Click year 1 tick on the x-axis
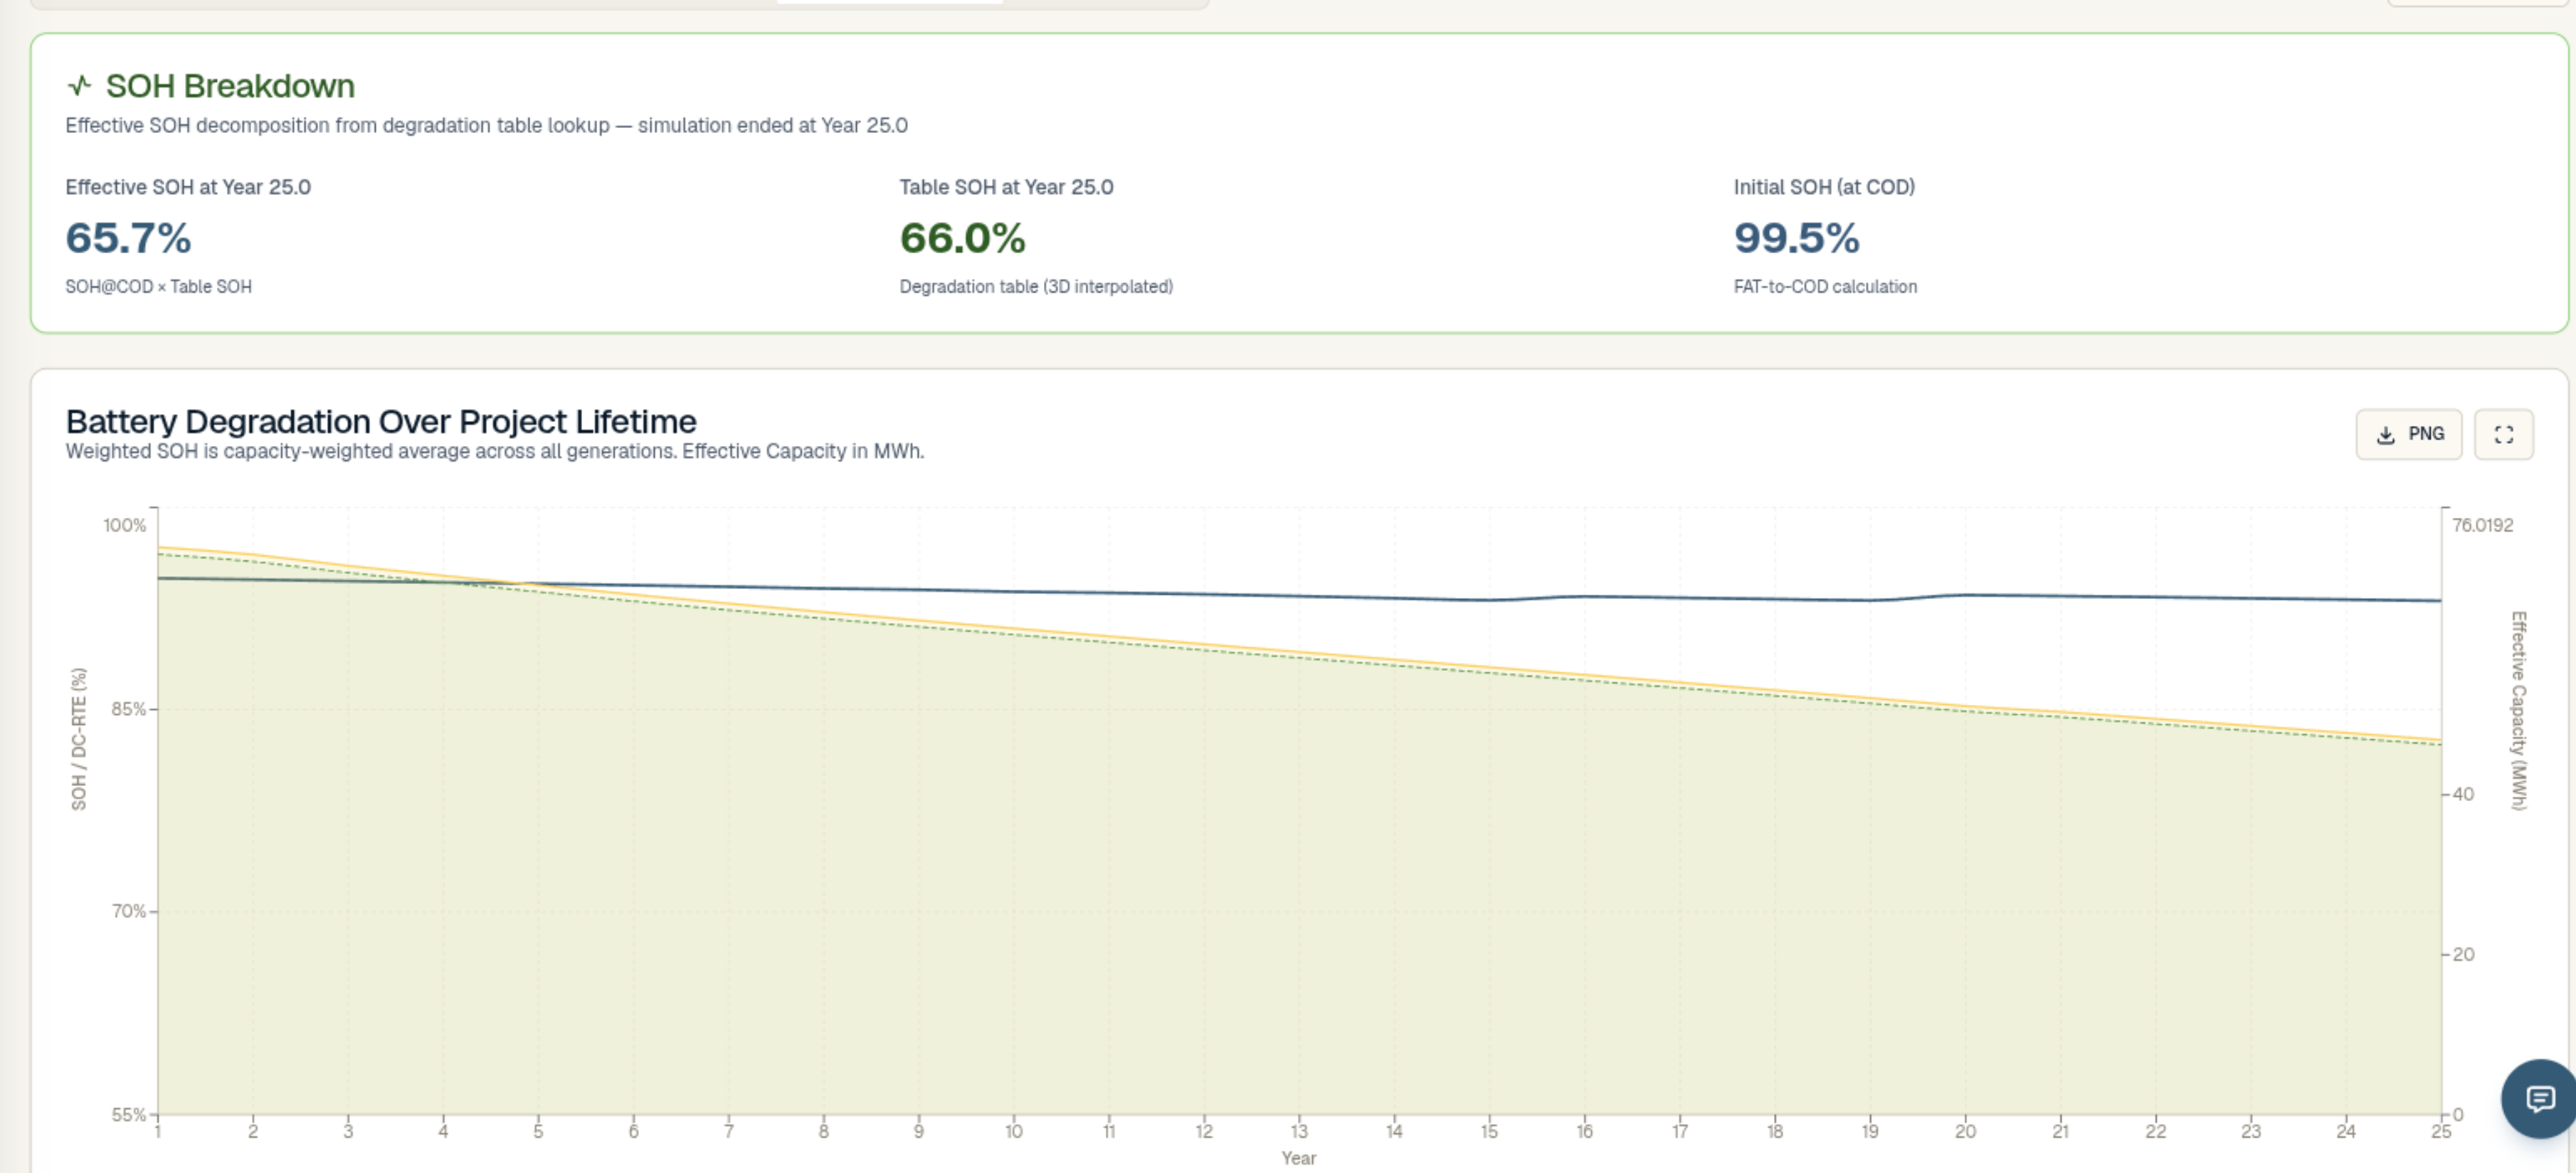The height and width of the screenshot is (1173, 2576). pyautogui.click(x=157, y=1131)
